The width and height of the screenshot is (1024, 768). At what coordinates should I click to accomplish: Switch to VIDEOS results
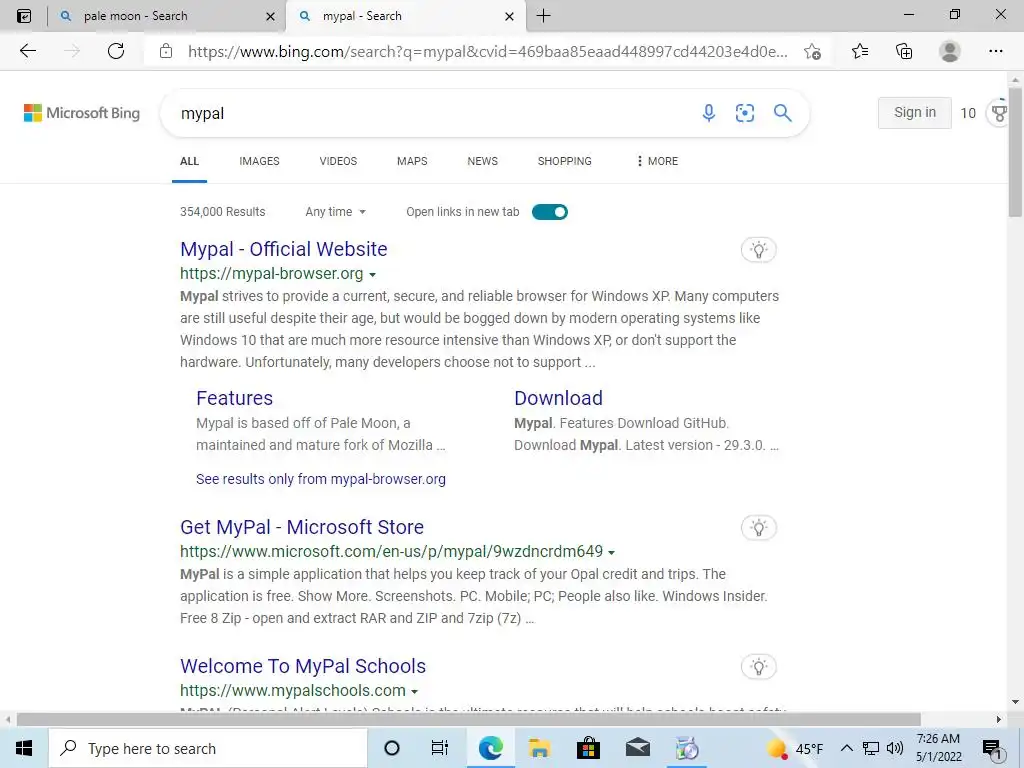click(x=338, y=161)
